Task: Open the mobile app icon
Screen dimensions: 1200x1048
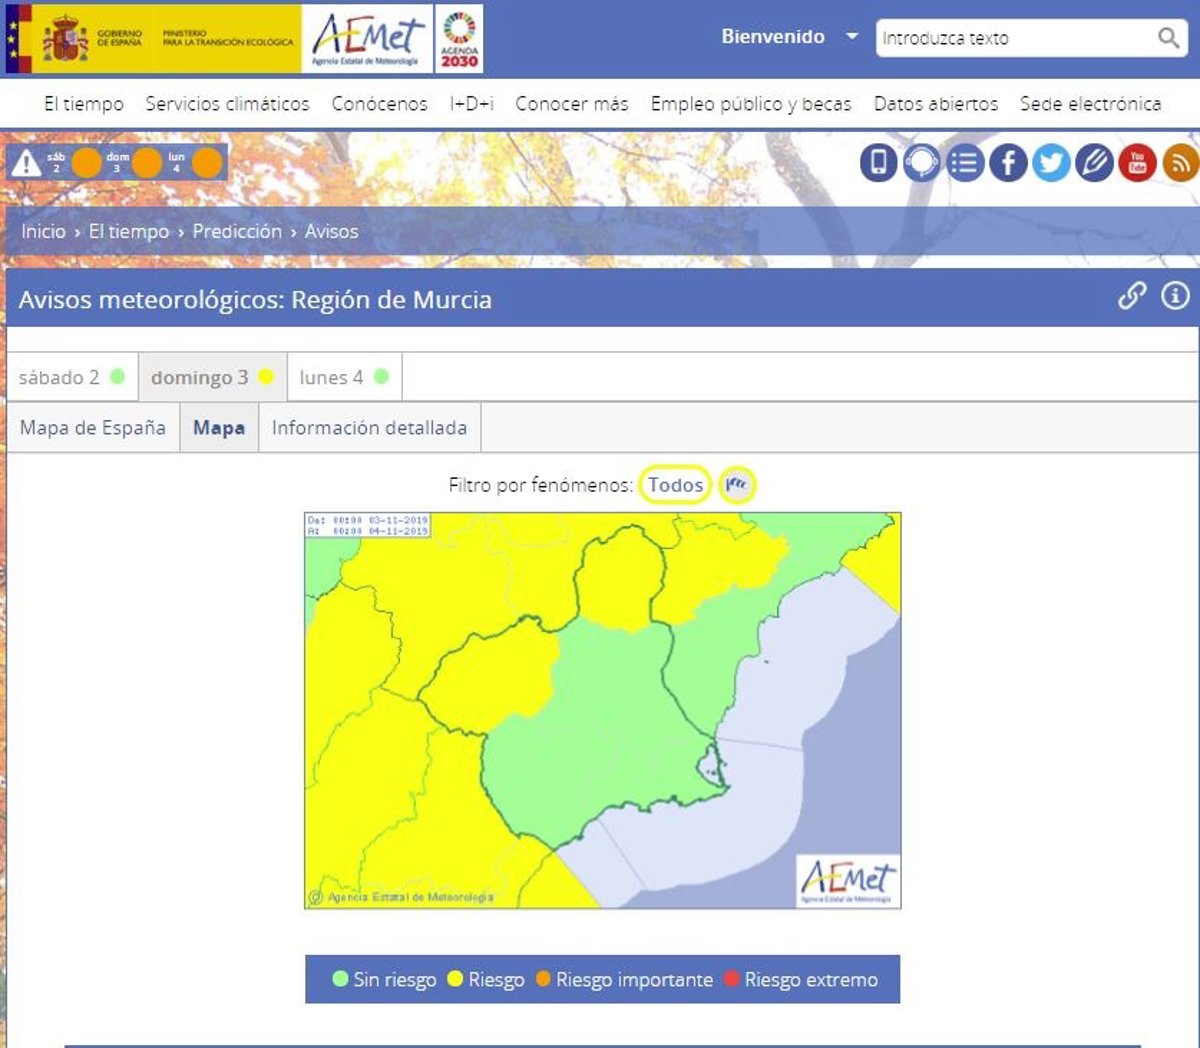Action: click(878, 163)
